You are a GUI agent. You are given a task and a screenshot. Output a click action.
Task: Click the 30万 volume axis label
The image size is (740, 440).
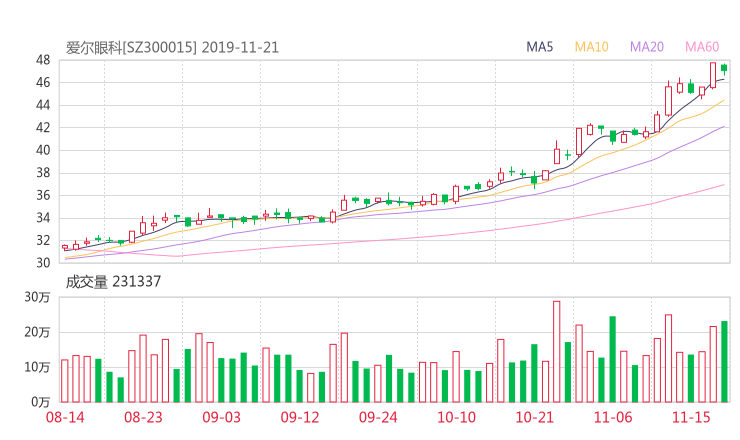38,298
